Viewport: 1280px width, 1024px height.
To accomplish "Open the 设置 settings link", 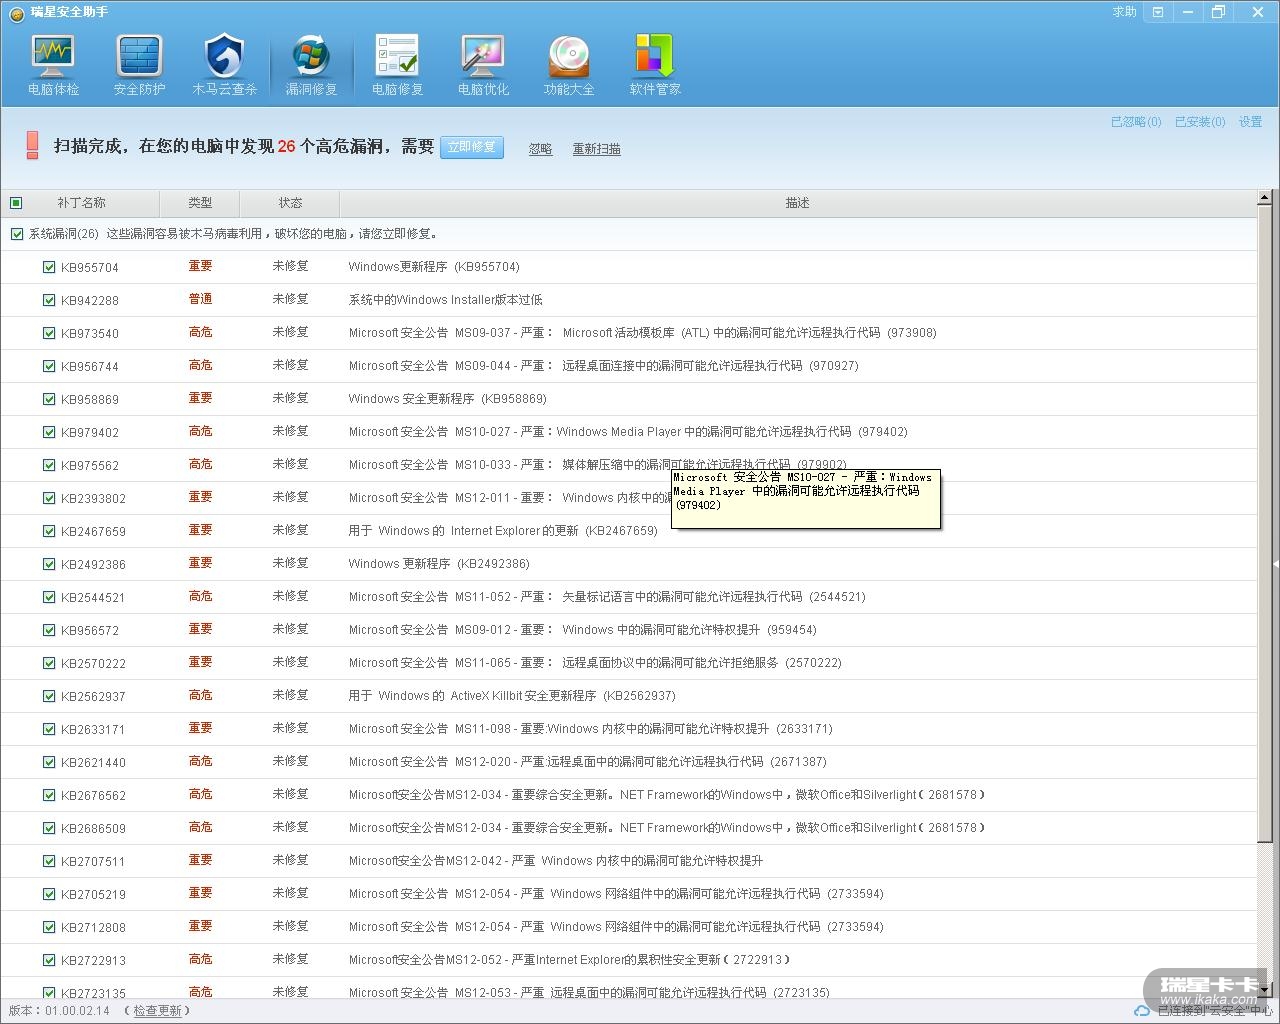I will pyautogui.click(x=1250, y=122).
